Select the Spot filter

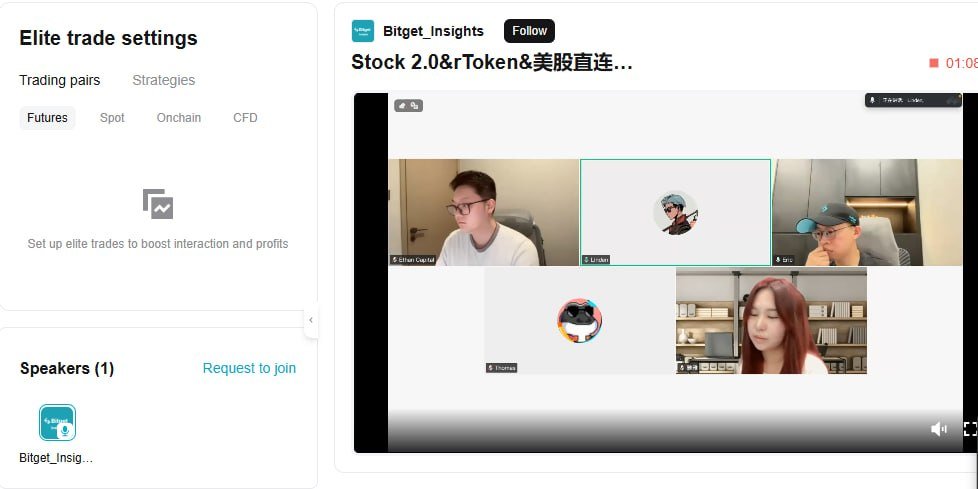pos(112,118)
